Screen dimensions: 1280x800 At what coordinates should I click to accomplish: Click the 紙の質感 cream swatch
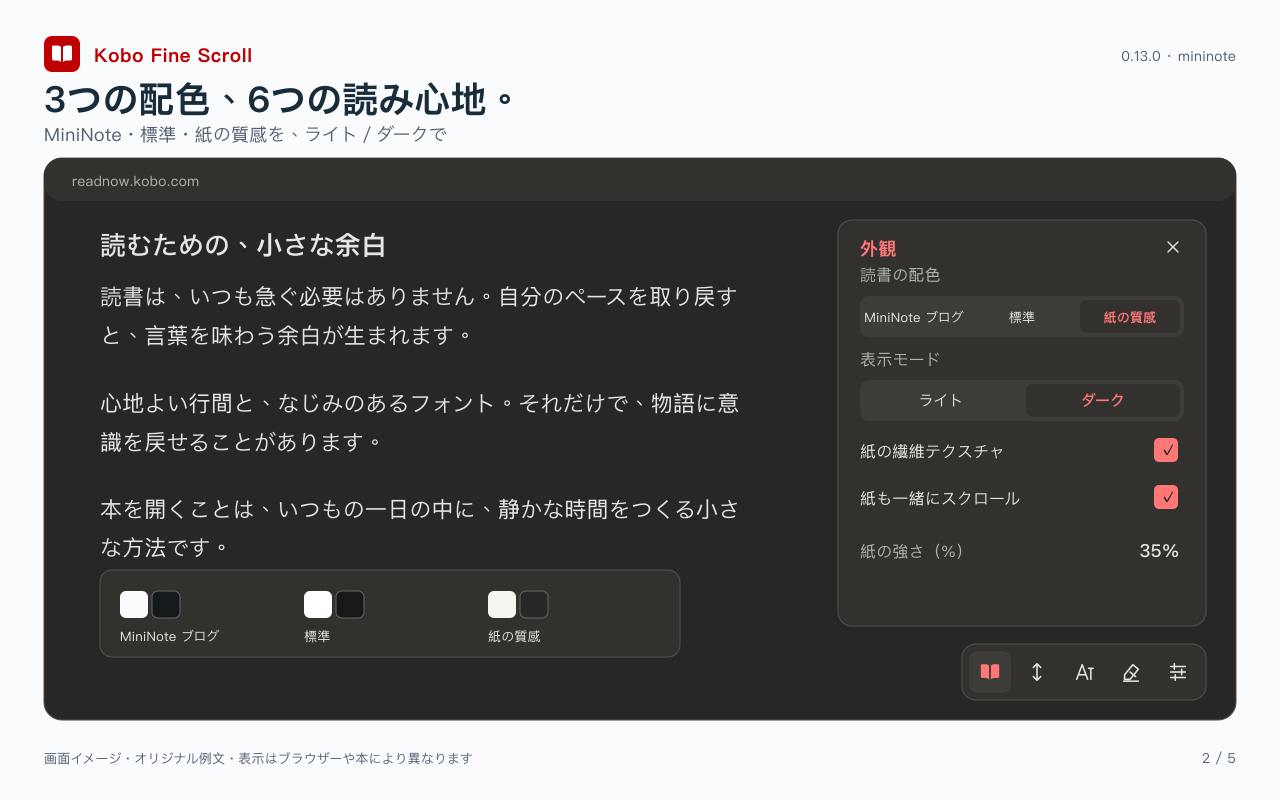tap(502, 605)
